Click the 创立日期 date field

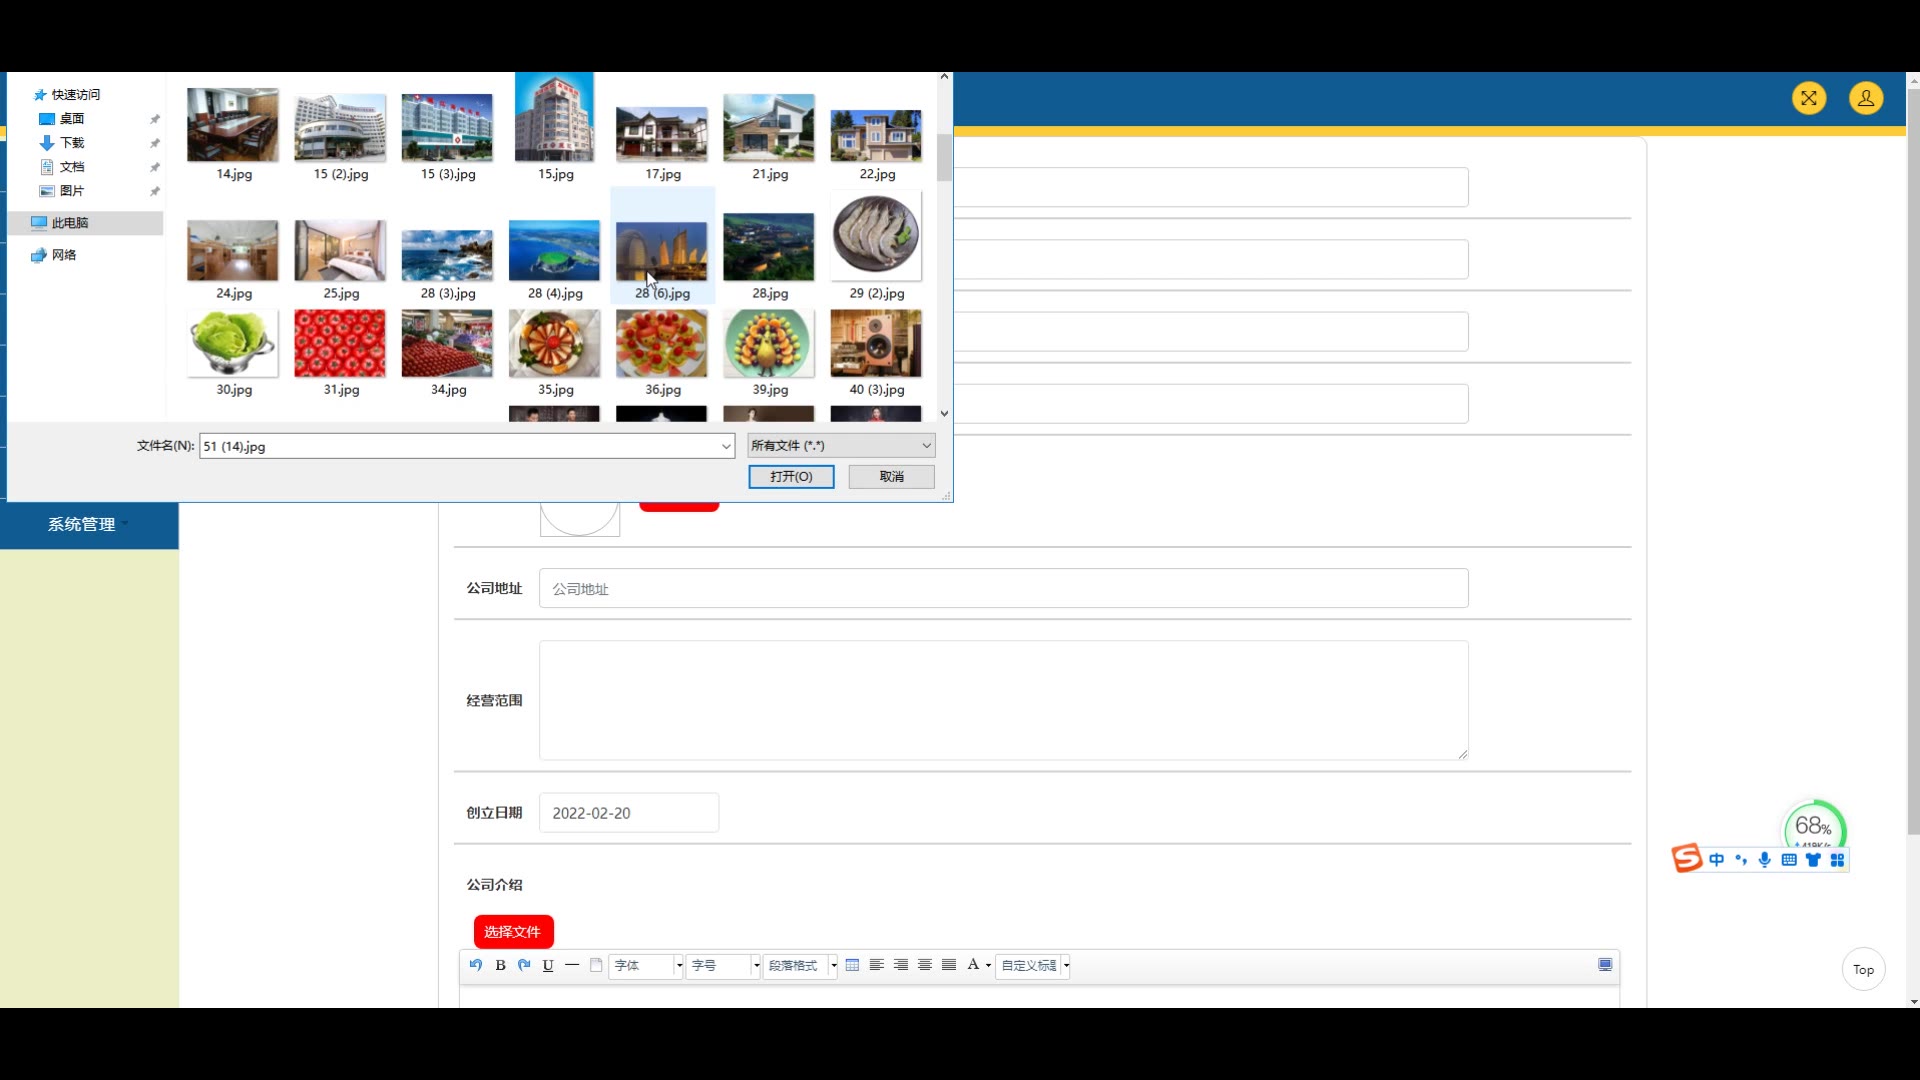coord(628,813)
